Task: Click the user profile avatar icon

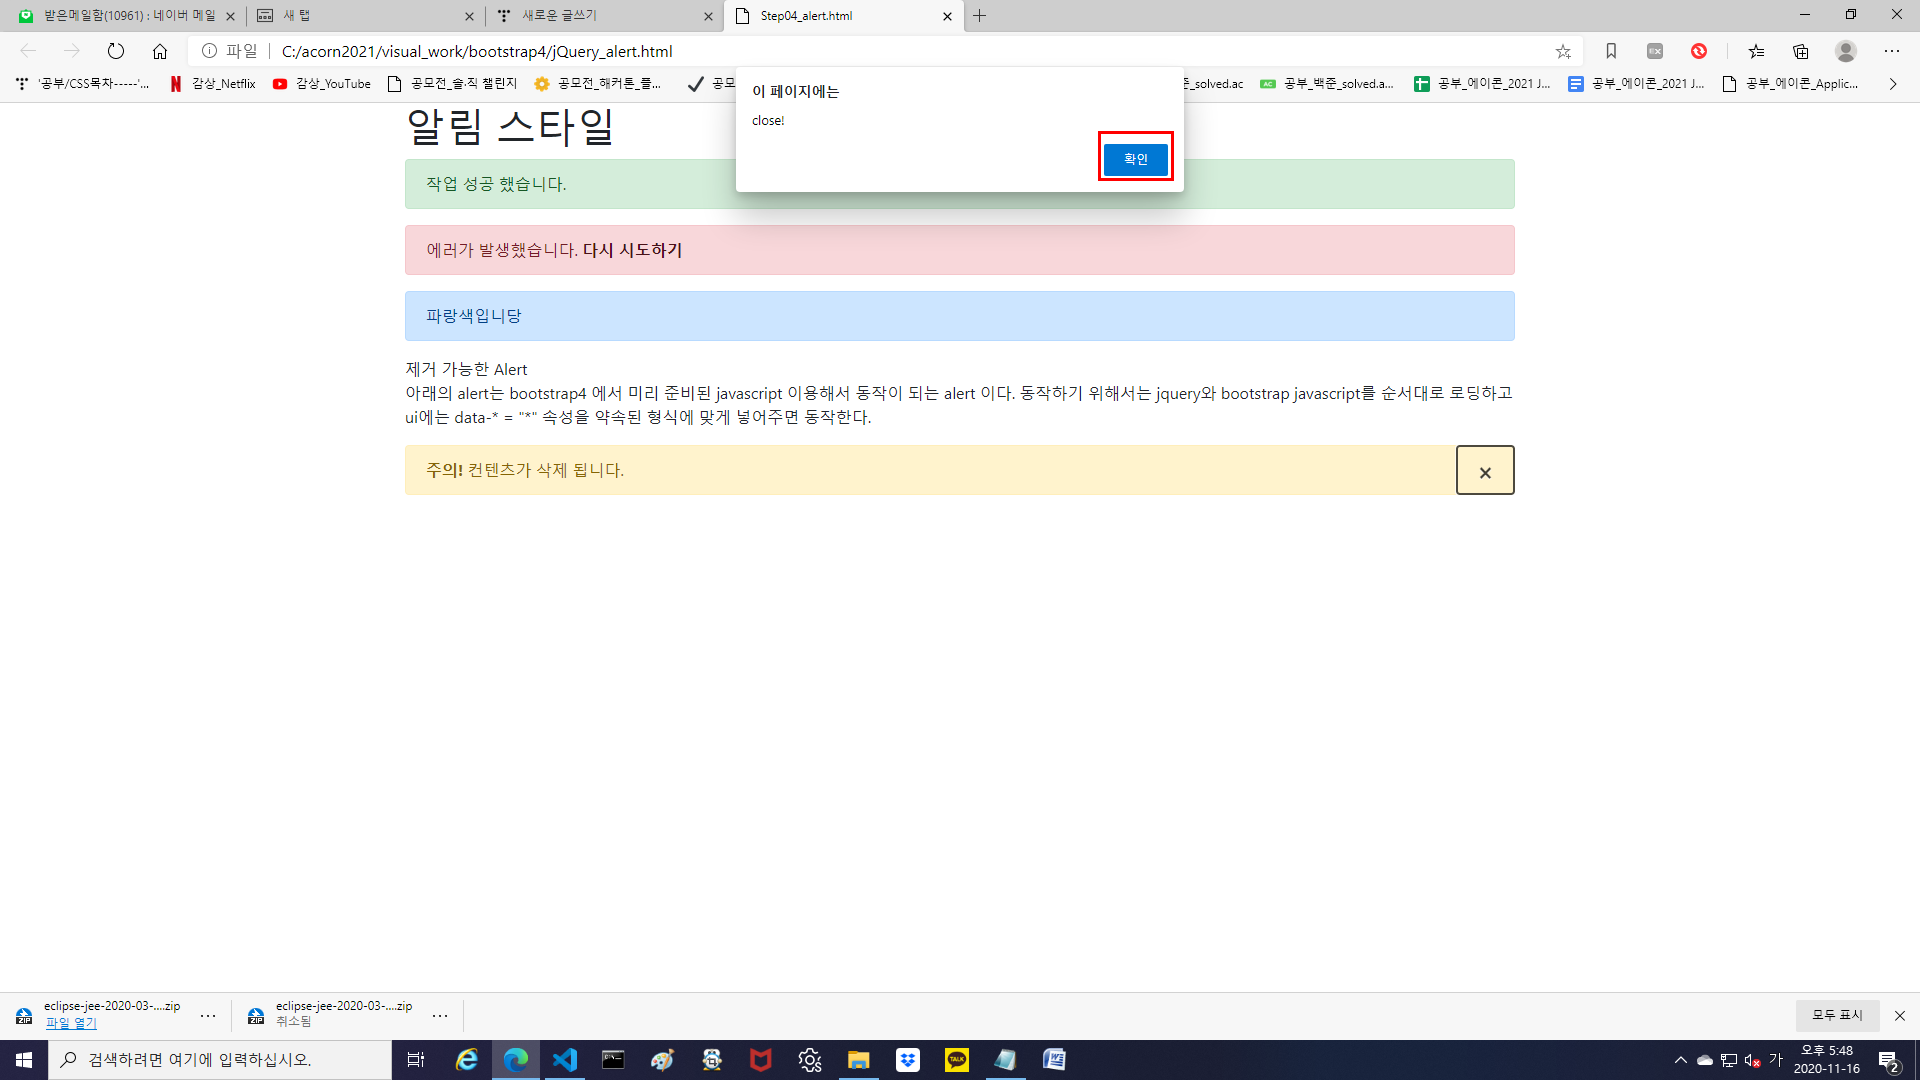Action: pos(1846,51)
